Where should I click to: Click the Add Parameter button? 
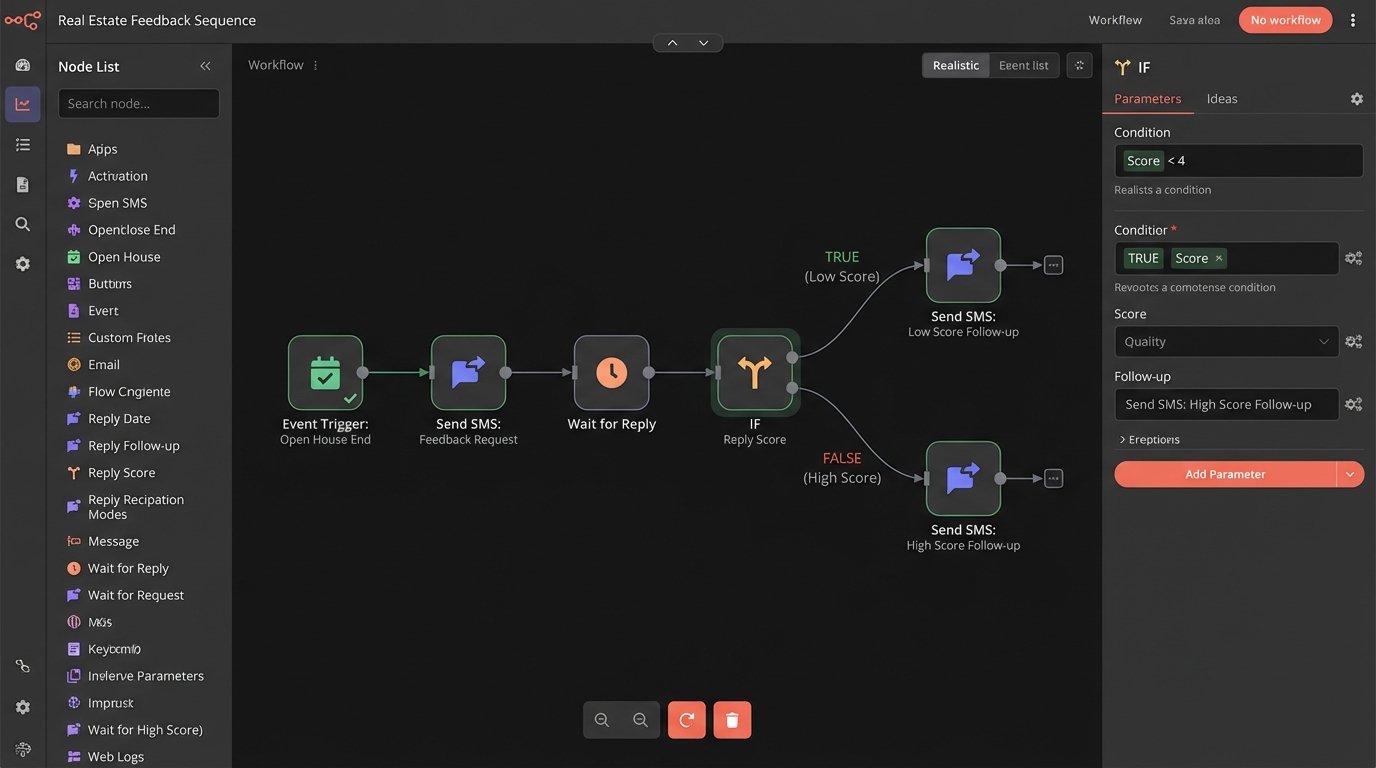point(1225,474)
